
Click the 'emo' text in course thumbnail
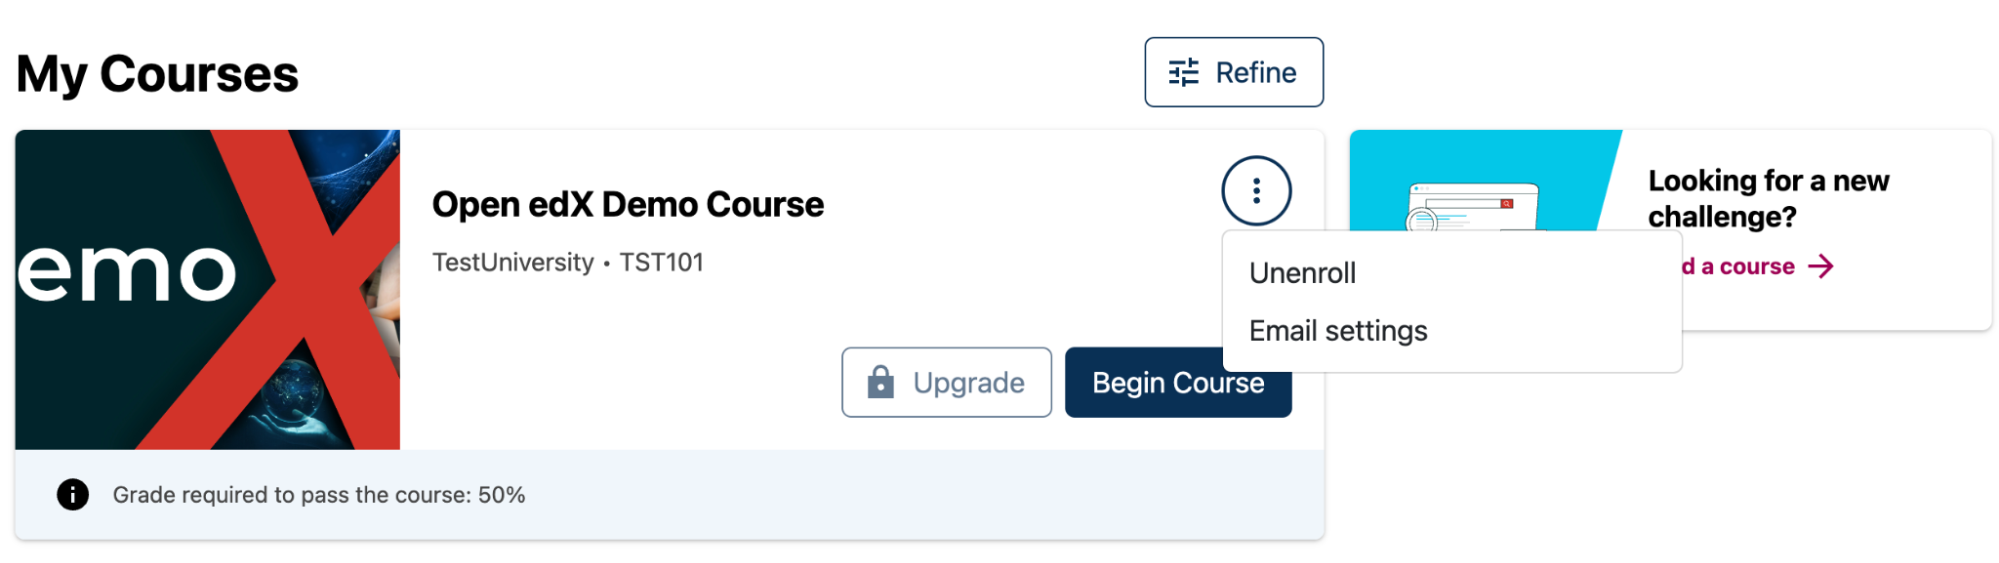127,272
